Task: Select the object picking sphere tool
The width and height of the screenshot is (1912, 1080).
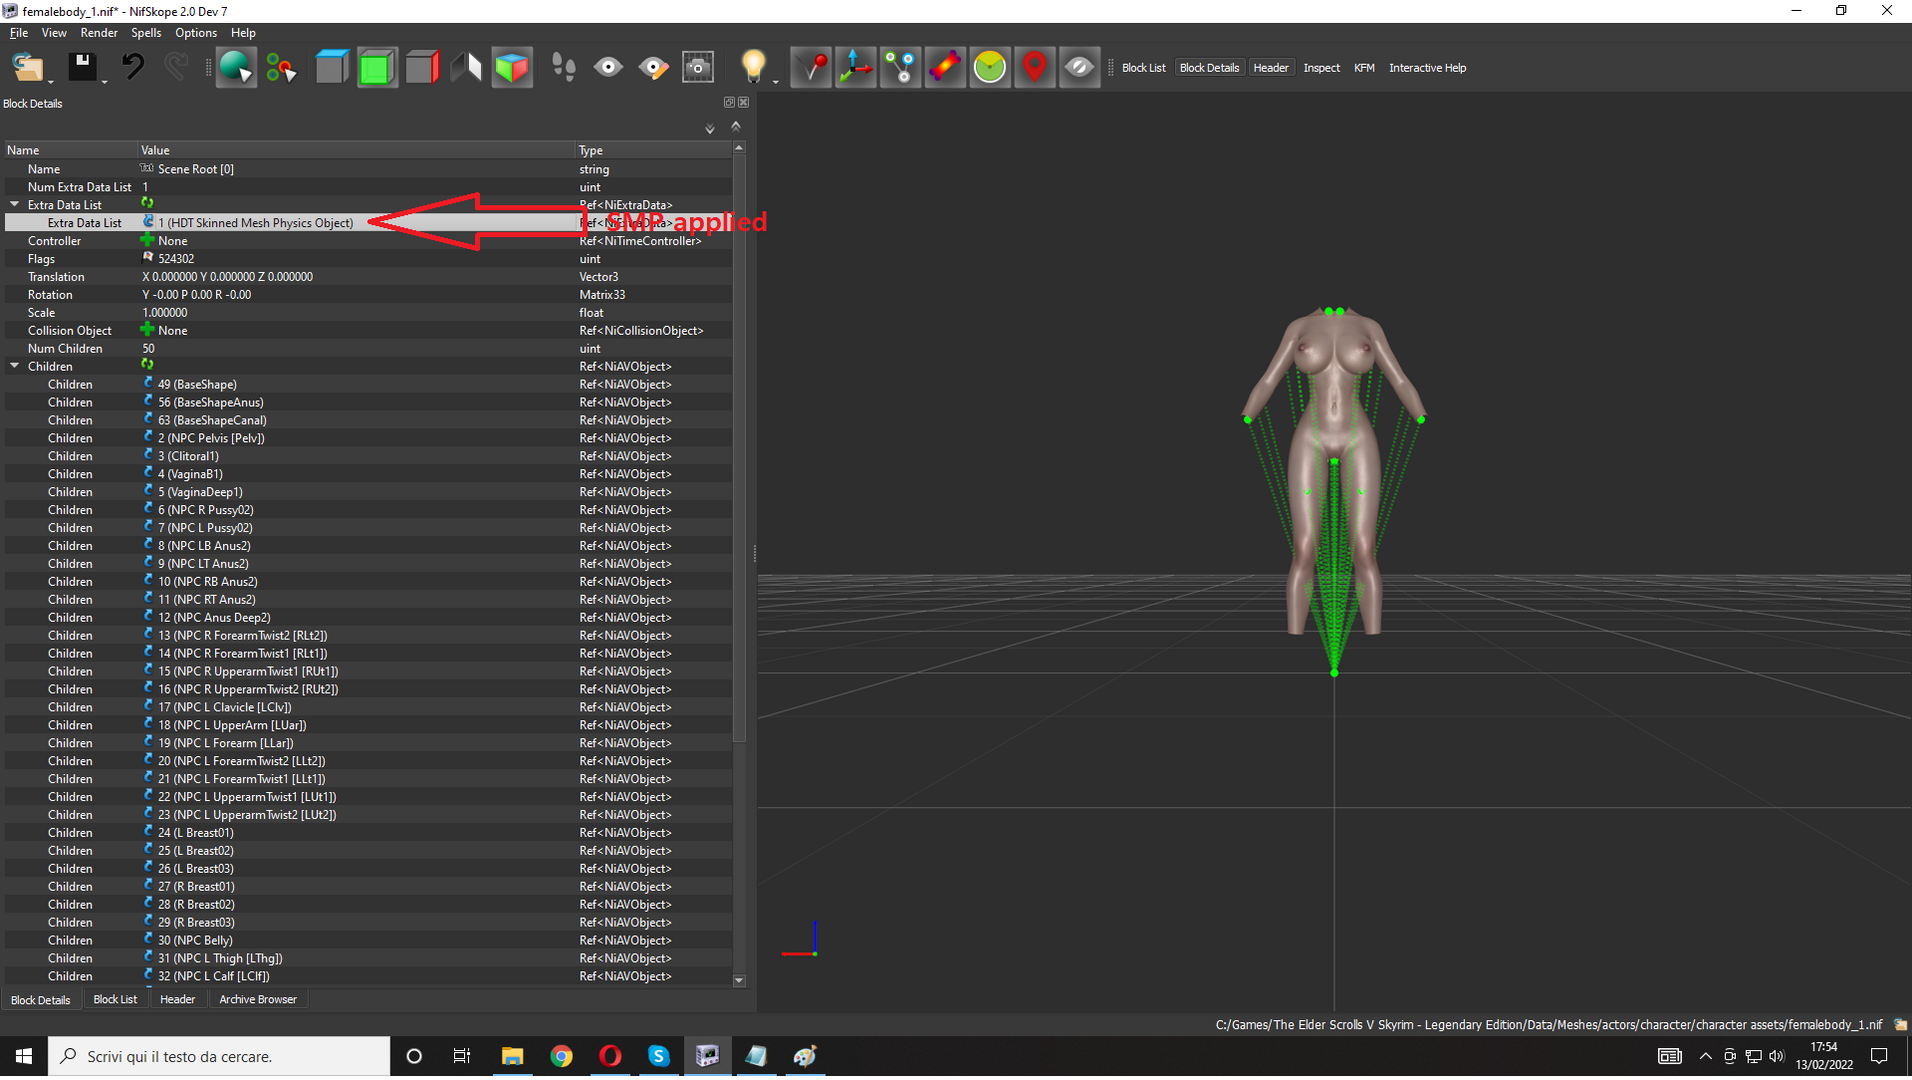Action: [x=236, y=67]
